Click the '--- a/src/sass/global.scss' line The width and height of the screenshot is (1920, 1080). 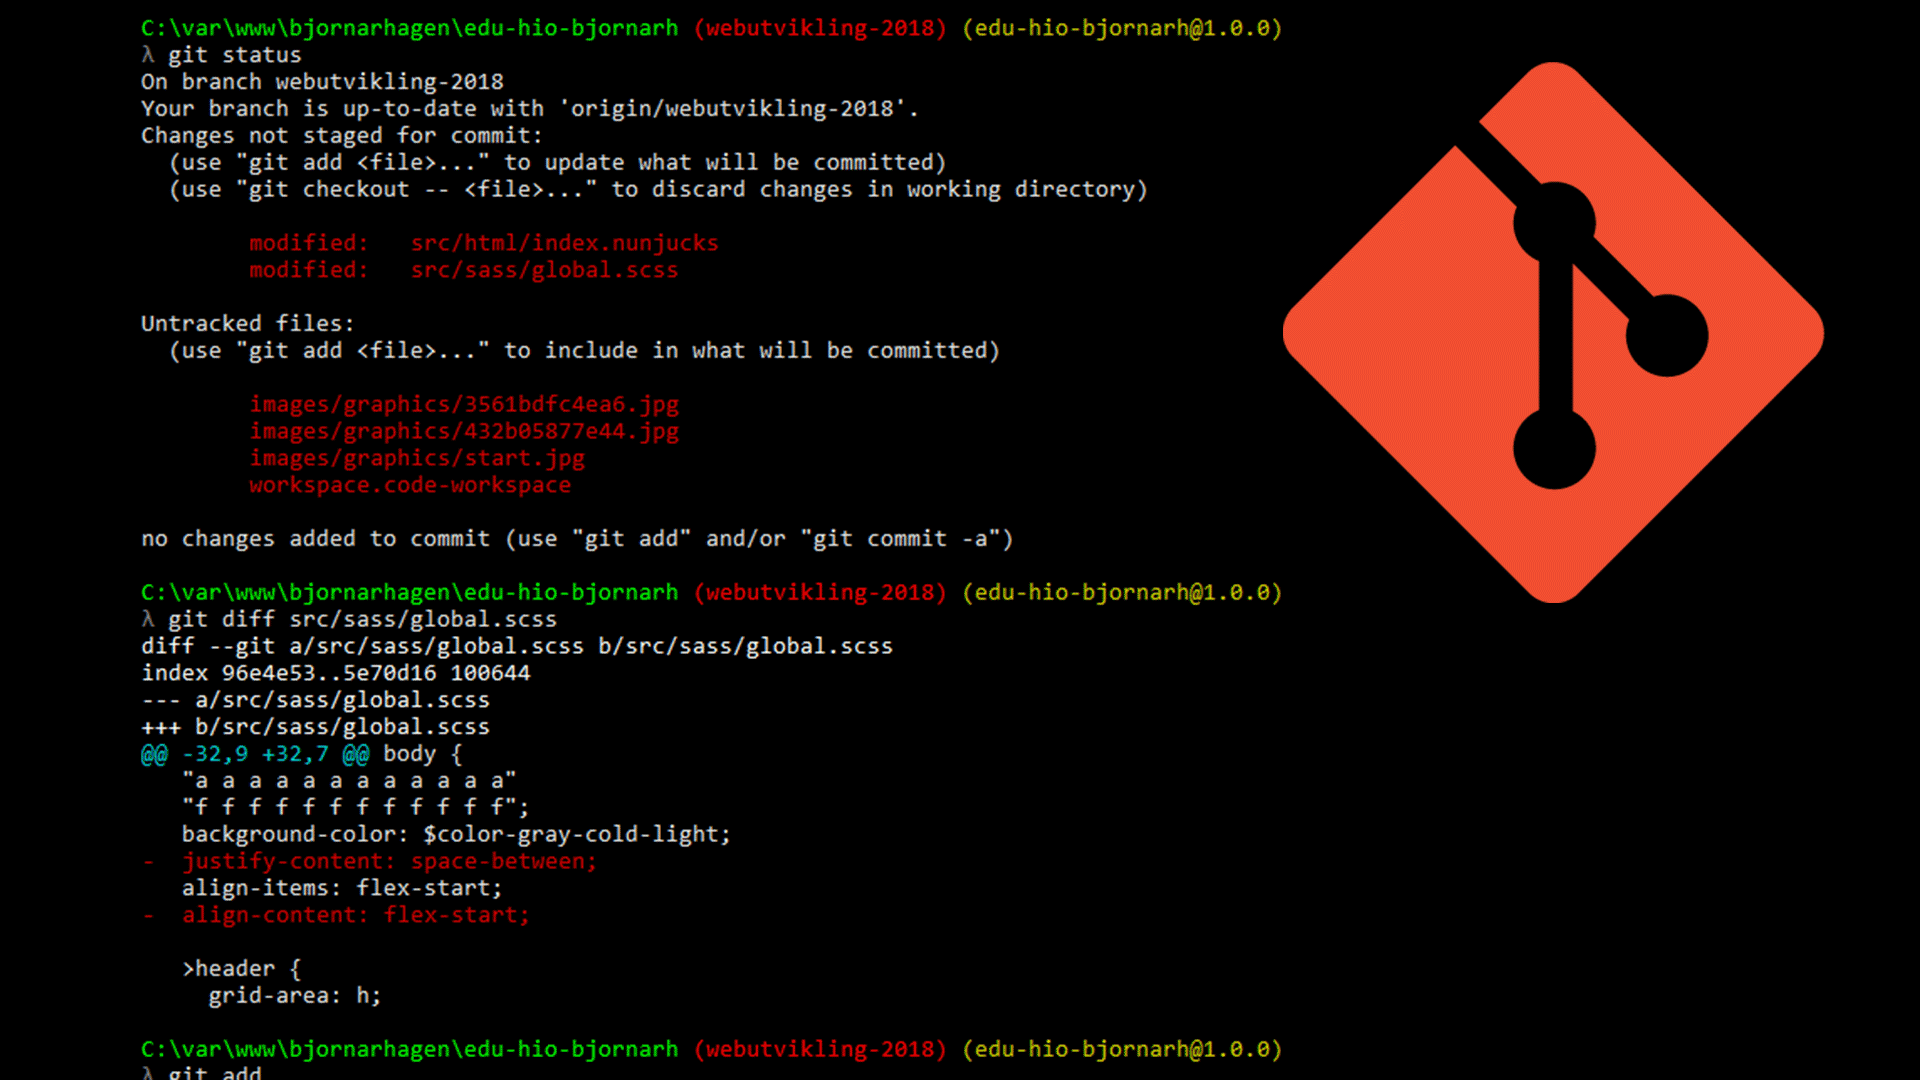(316, 701)
